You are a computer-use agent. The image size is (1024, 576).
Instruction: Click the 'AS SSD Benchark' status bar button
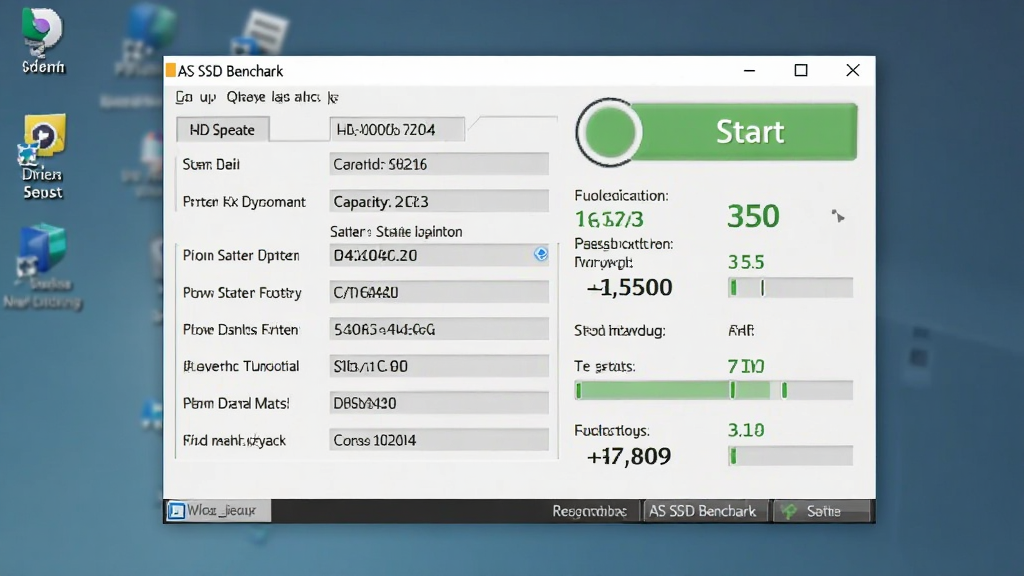(703, 511)
